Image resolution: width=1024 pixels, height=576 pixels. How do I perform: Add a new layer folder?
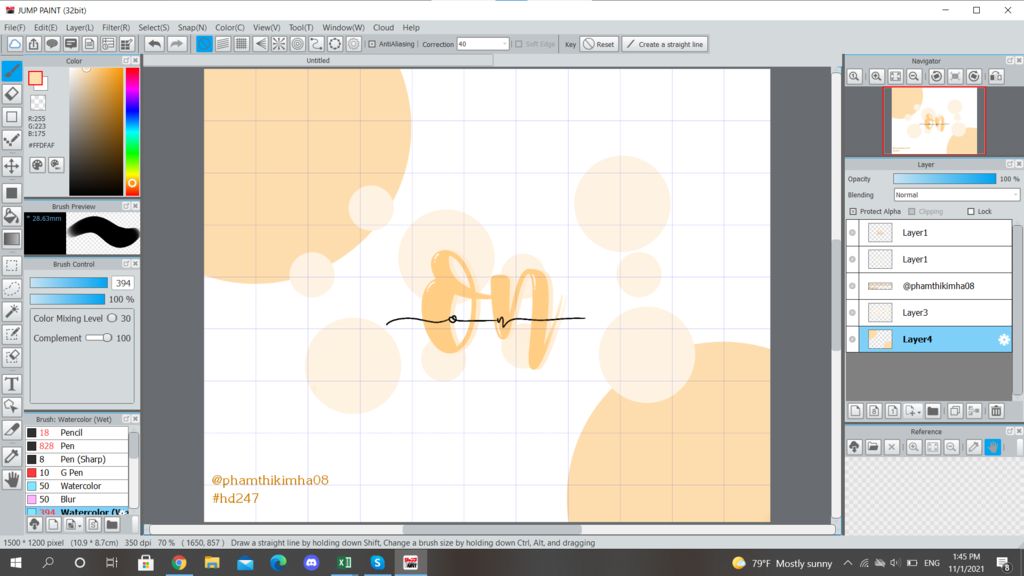point(933,411)
